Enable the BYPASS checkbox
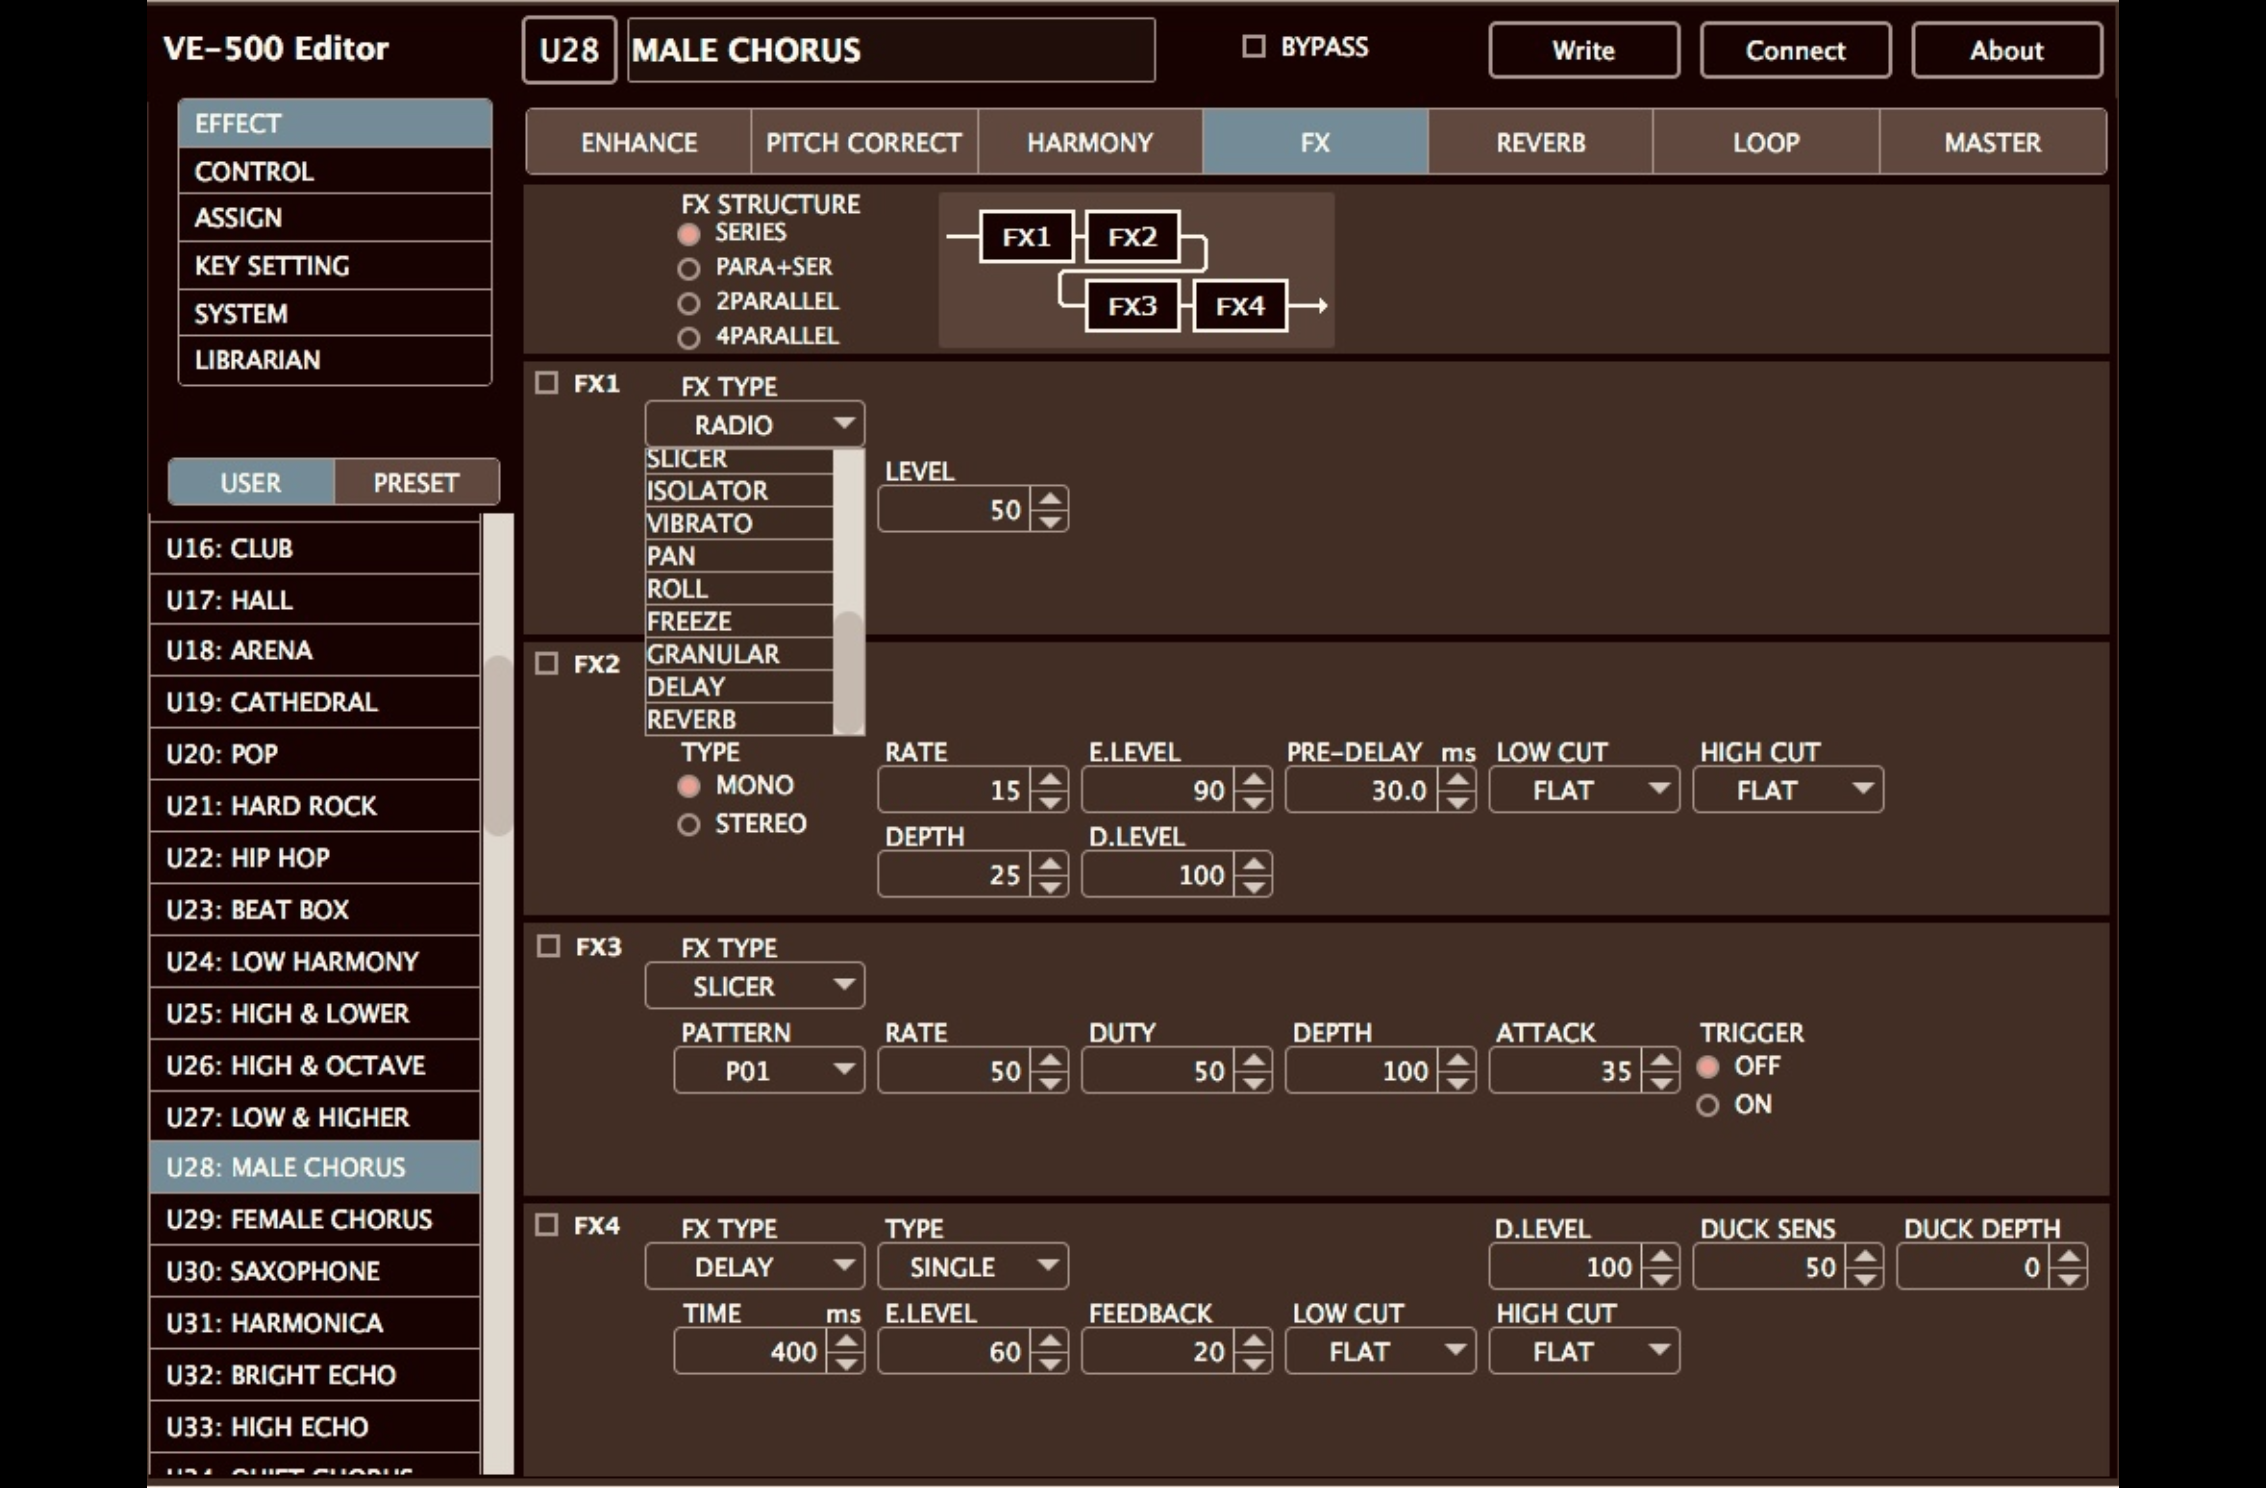This screenshot has height=1488, width=2266. pos(1253,46)
